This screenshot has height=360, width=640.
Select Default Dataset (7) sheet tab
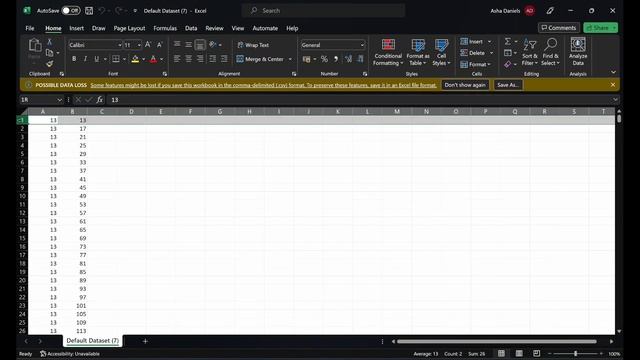click(x=92, y=340)
